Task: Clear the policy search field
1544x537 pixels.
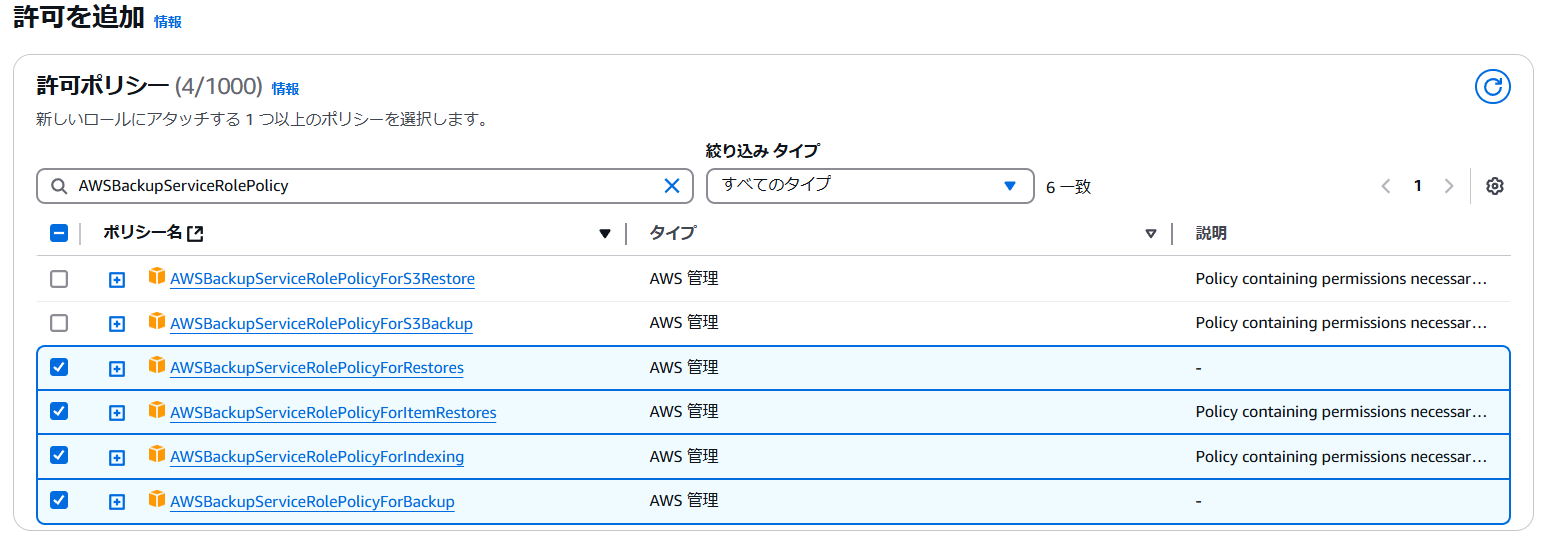Action: coord(672,186)
